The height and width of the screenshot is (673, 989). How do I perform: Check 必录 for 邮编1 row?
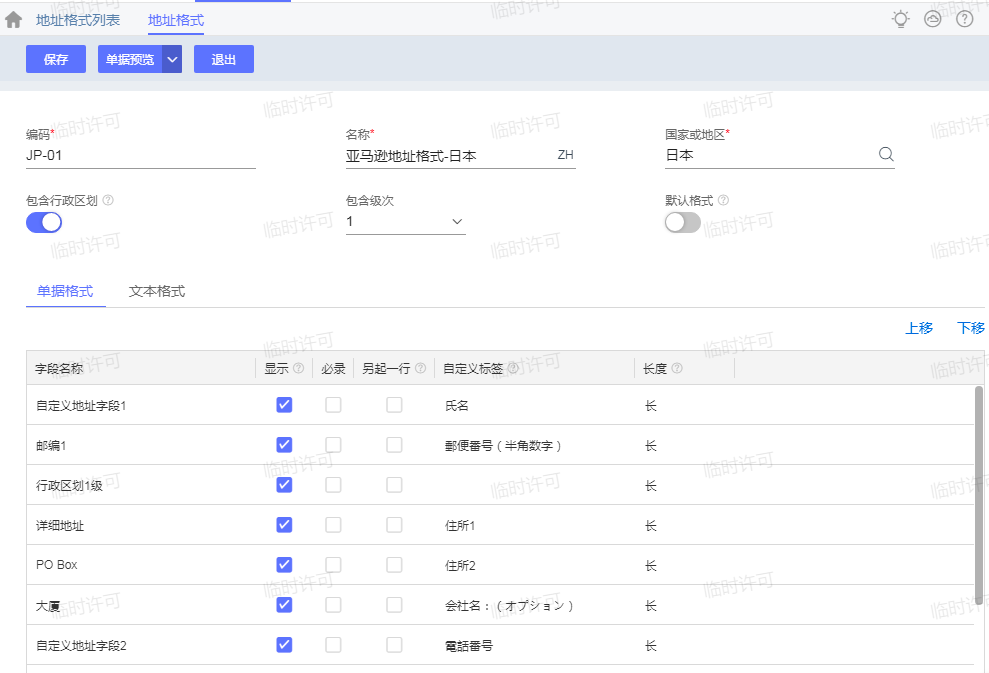[333, 445]
